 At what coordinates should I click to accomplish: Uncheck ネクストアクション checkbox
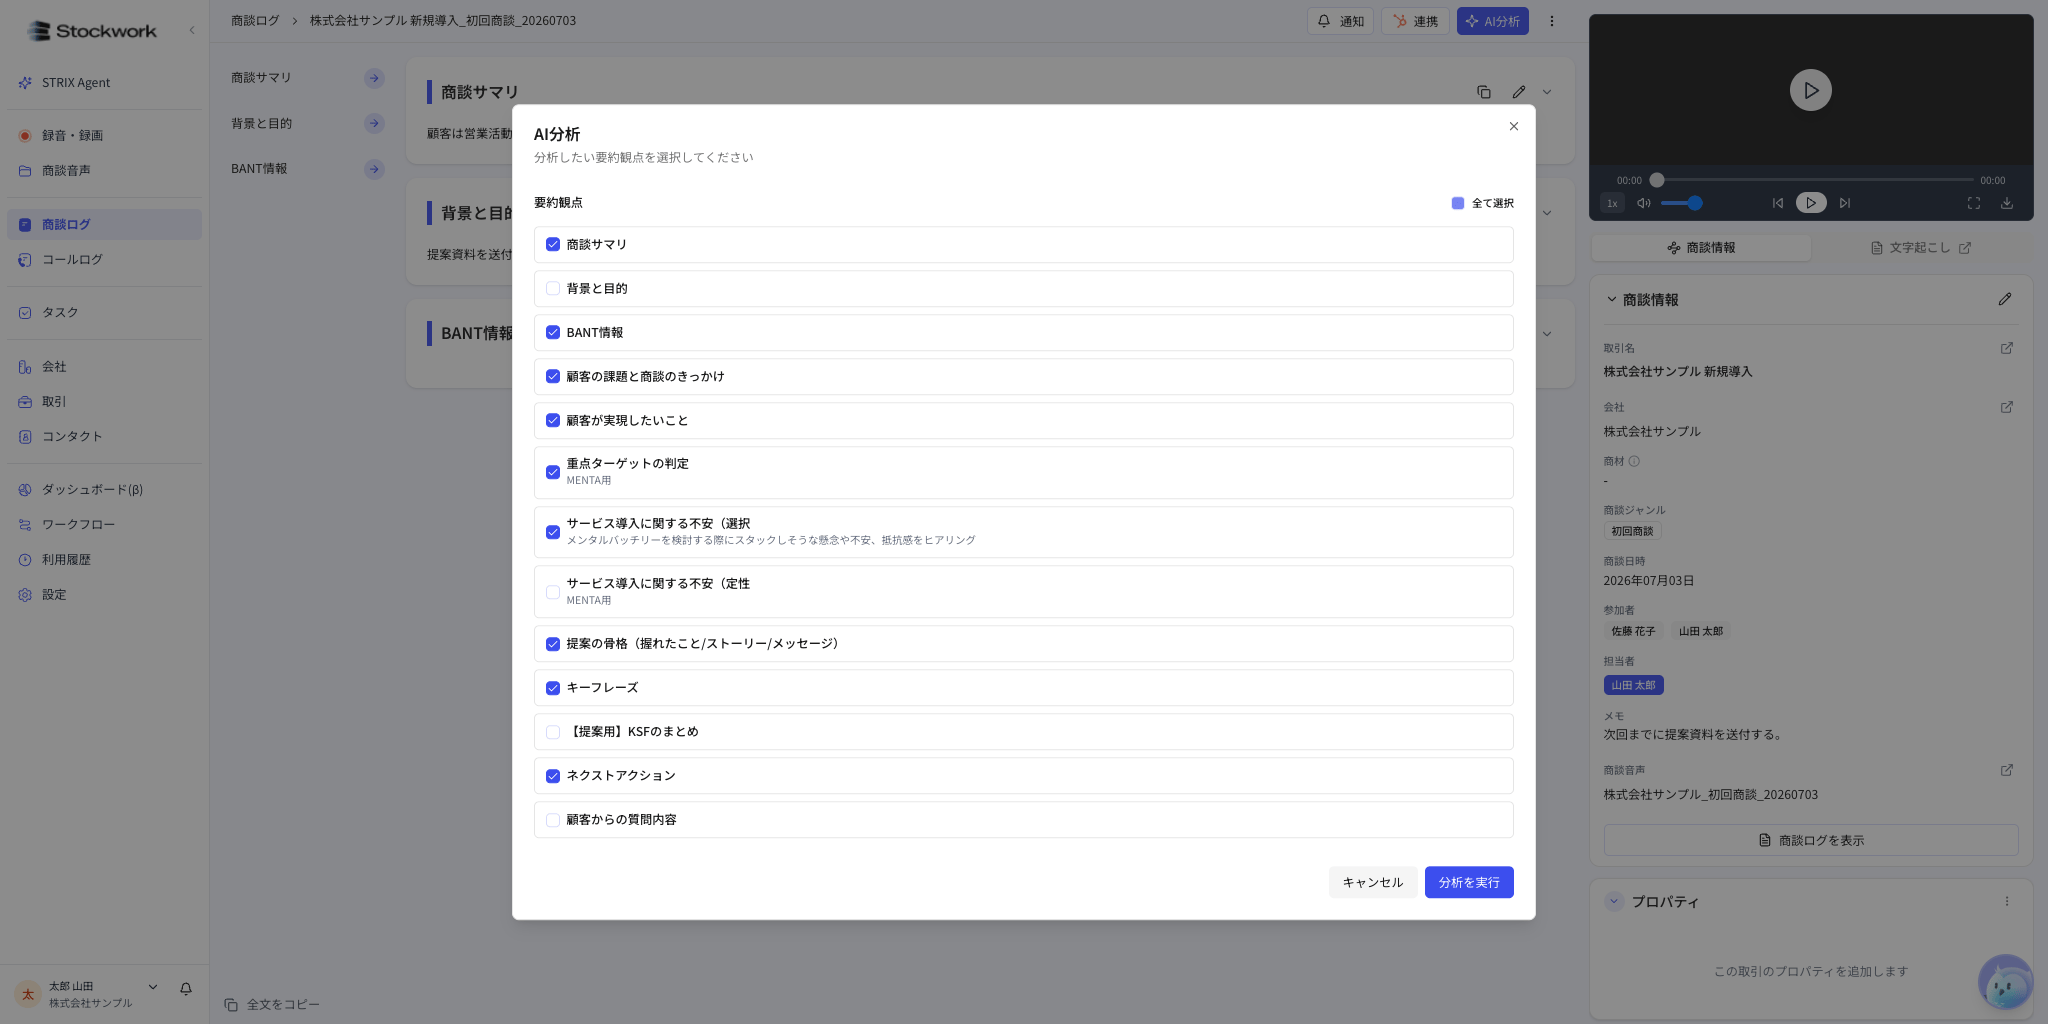553,776
